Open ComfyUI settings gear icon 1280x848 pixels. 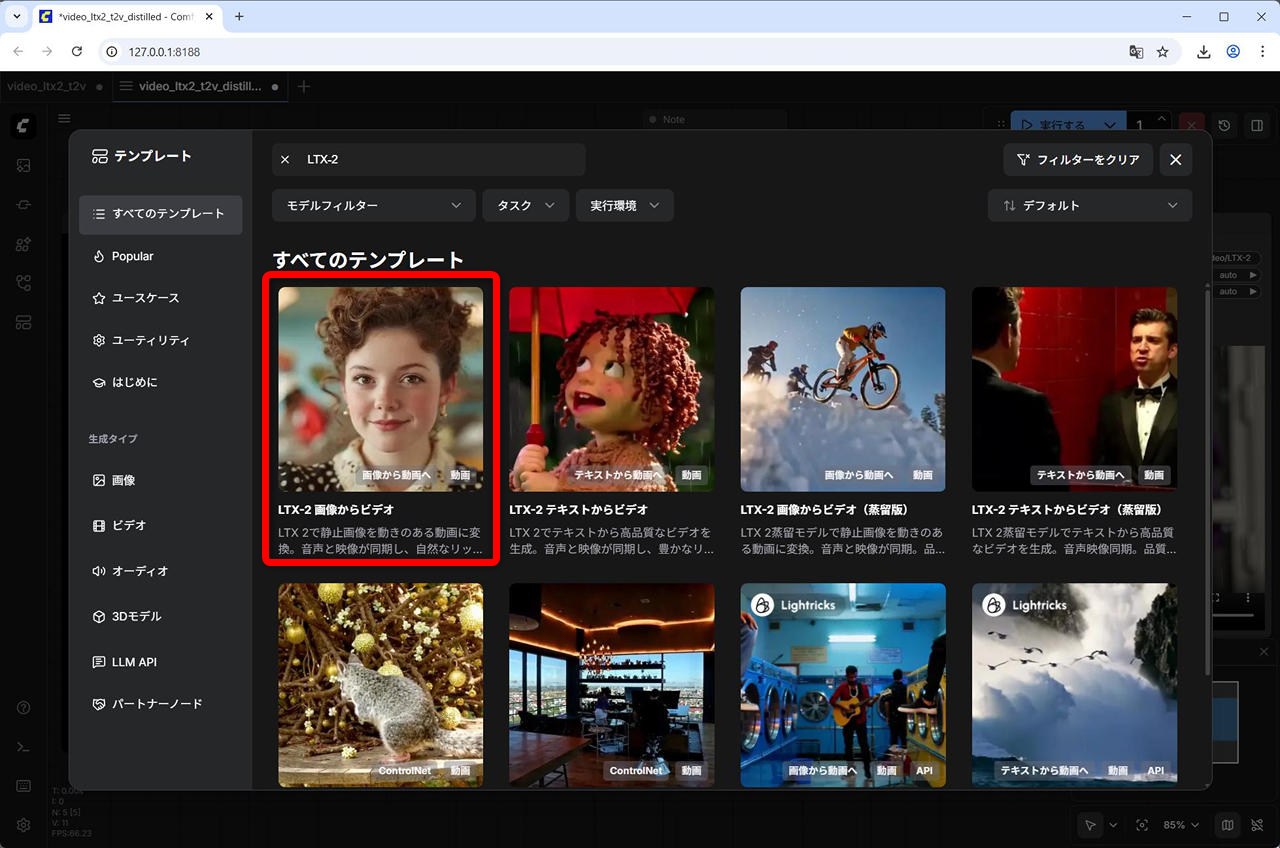[23, 825]
